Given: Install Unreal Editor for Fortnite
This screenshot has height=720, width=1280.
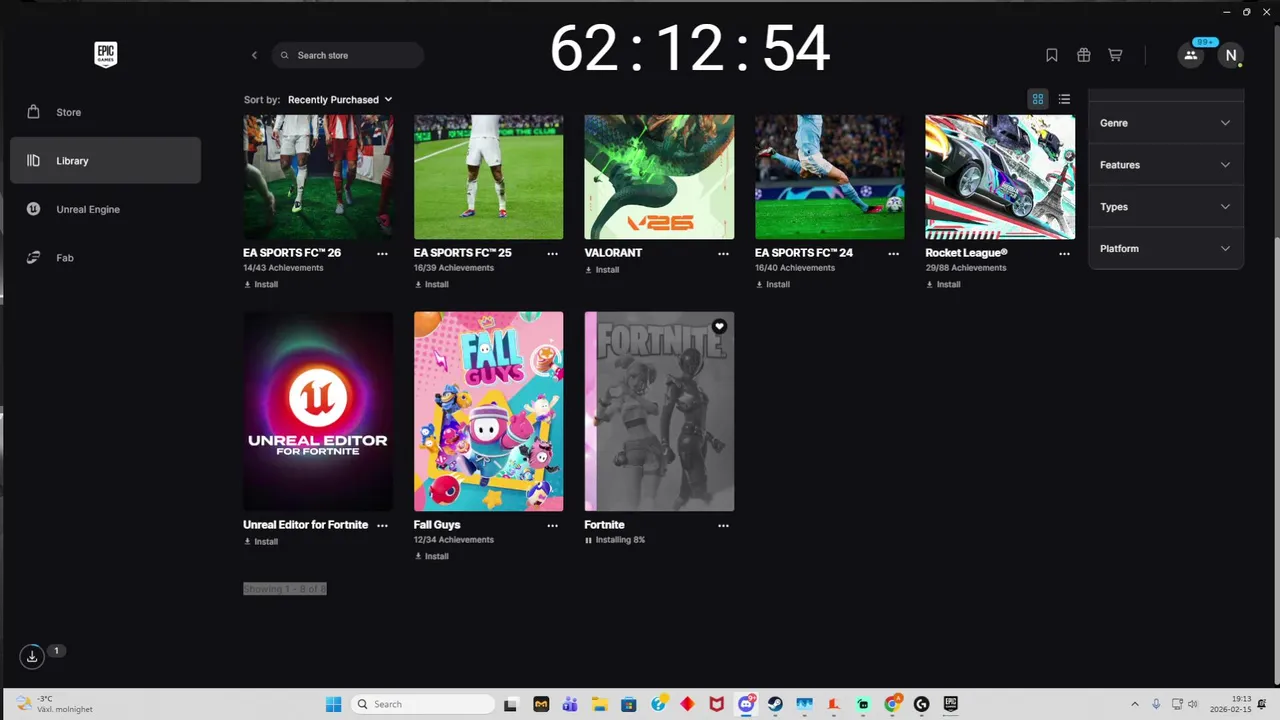Looking at the screenshot, I should coord(261,542).
